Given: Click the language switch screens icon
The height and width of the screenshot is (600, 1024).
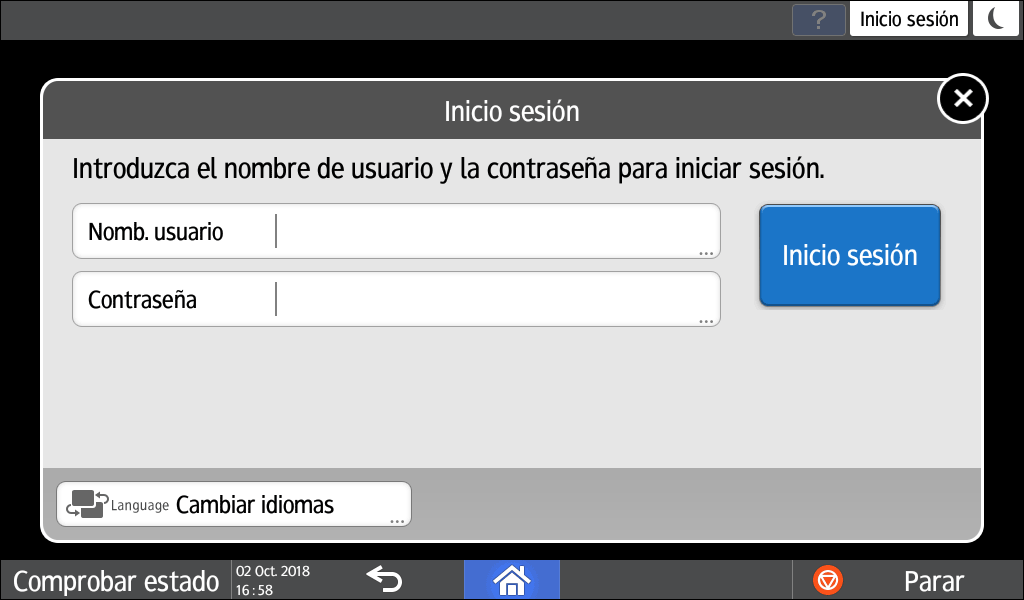Looking at the screenshot, I should click(87, 504).
